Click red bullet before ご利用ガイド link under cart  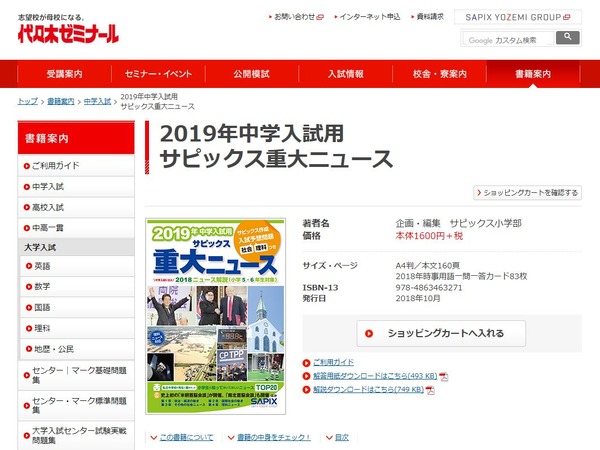point(306,362)
